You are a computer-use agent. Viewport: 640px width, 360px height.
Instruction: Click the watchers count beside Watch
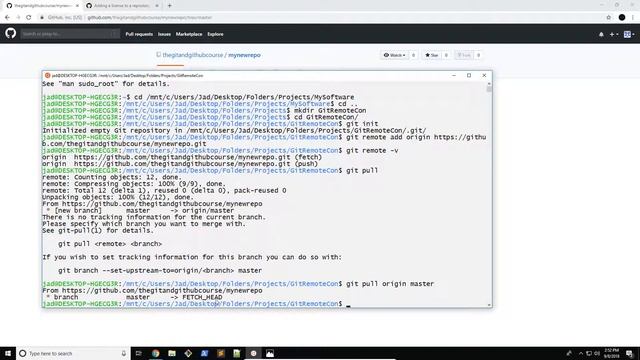click(x=413, y=55)
